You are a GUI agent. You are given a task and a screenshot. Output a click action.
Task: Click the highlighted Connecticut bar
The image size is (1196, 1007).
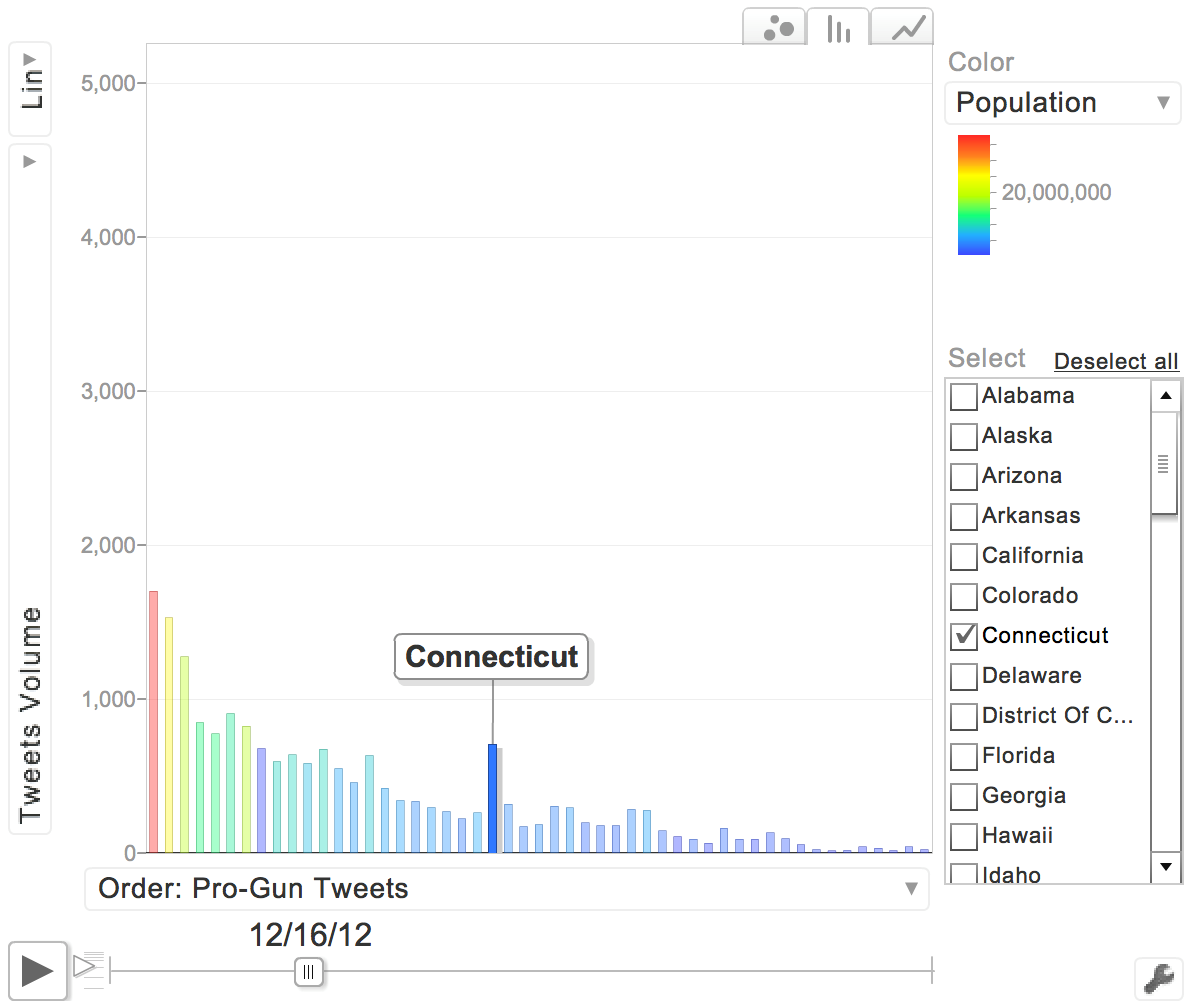492,798
